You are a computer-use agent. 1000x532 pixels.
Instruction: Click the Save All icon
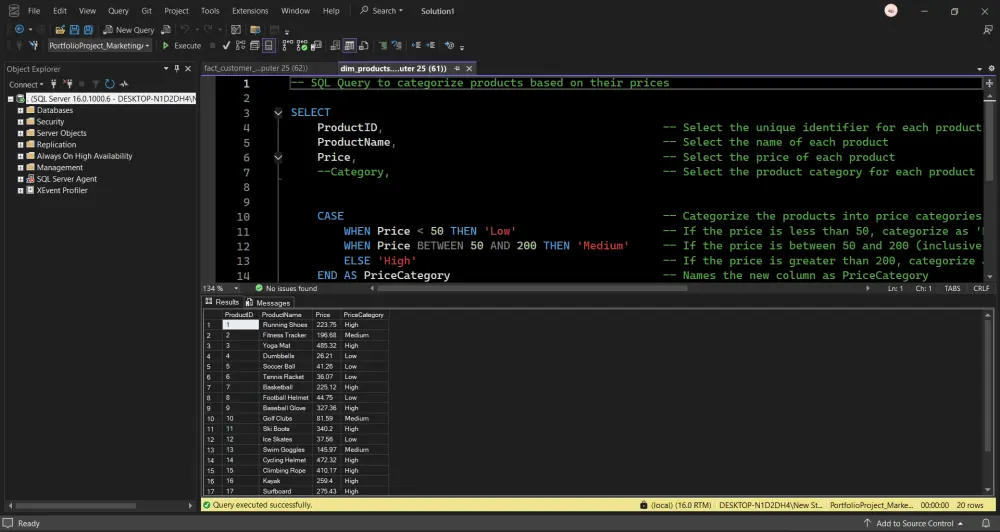[x=90, y=30]
